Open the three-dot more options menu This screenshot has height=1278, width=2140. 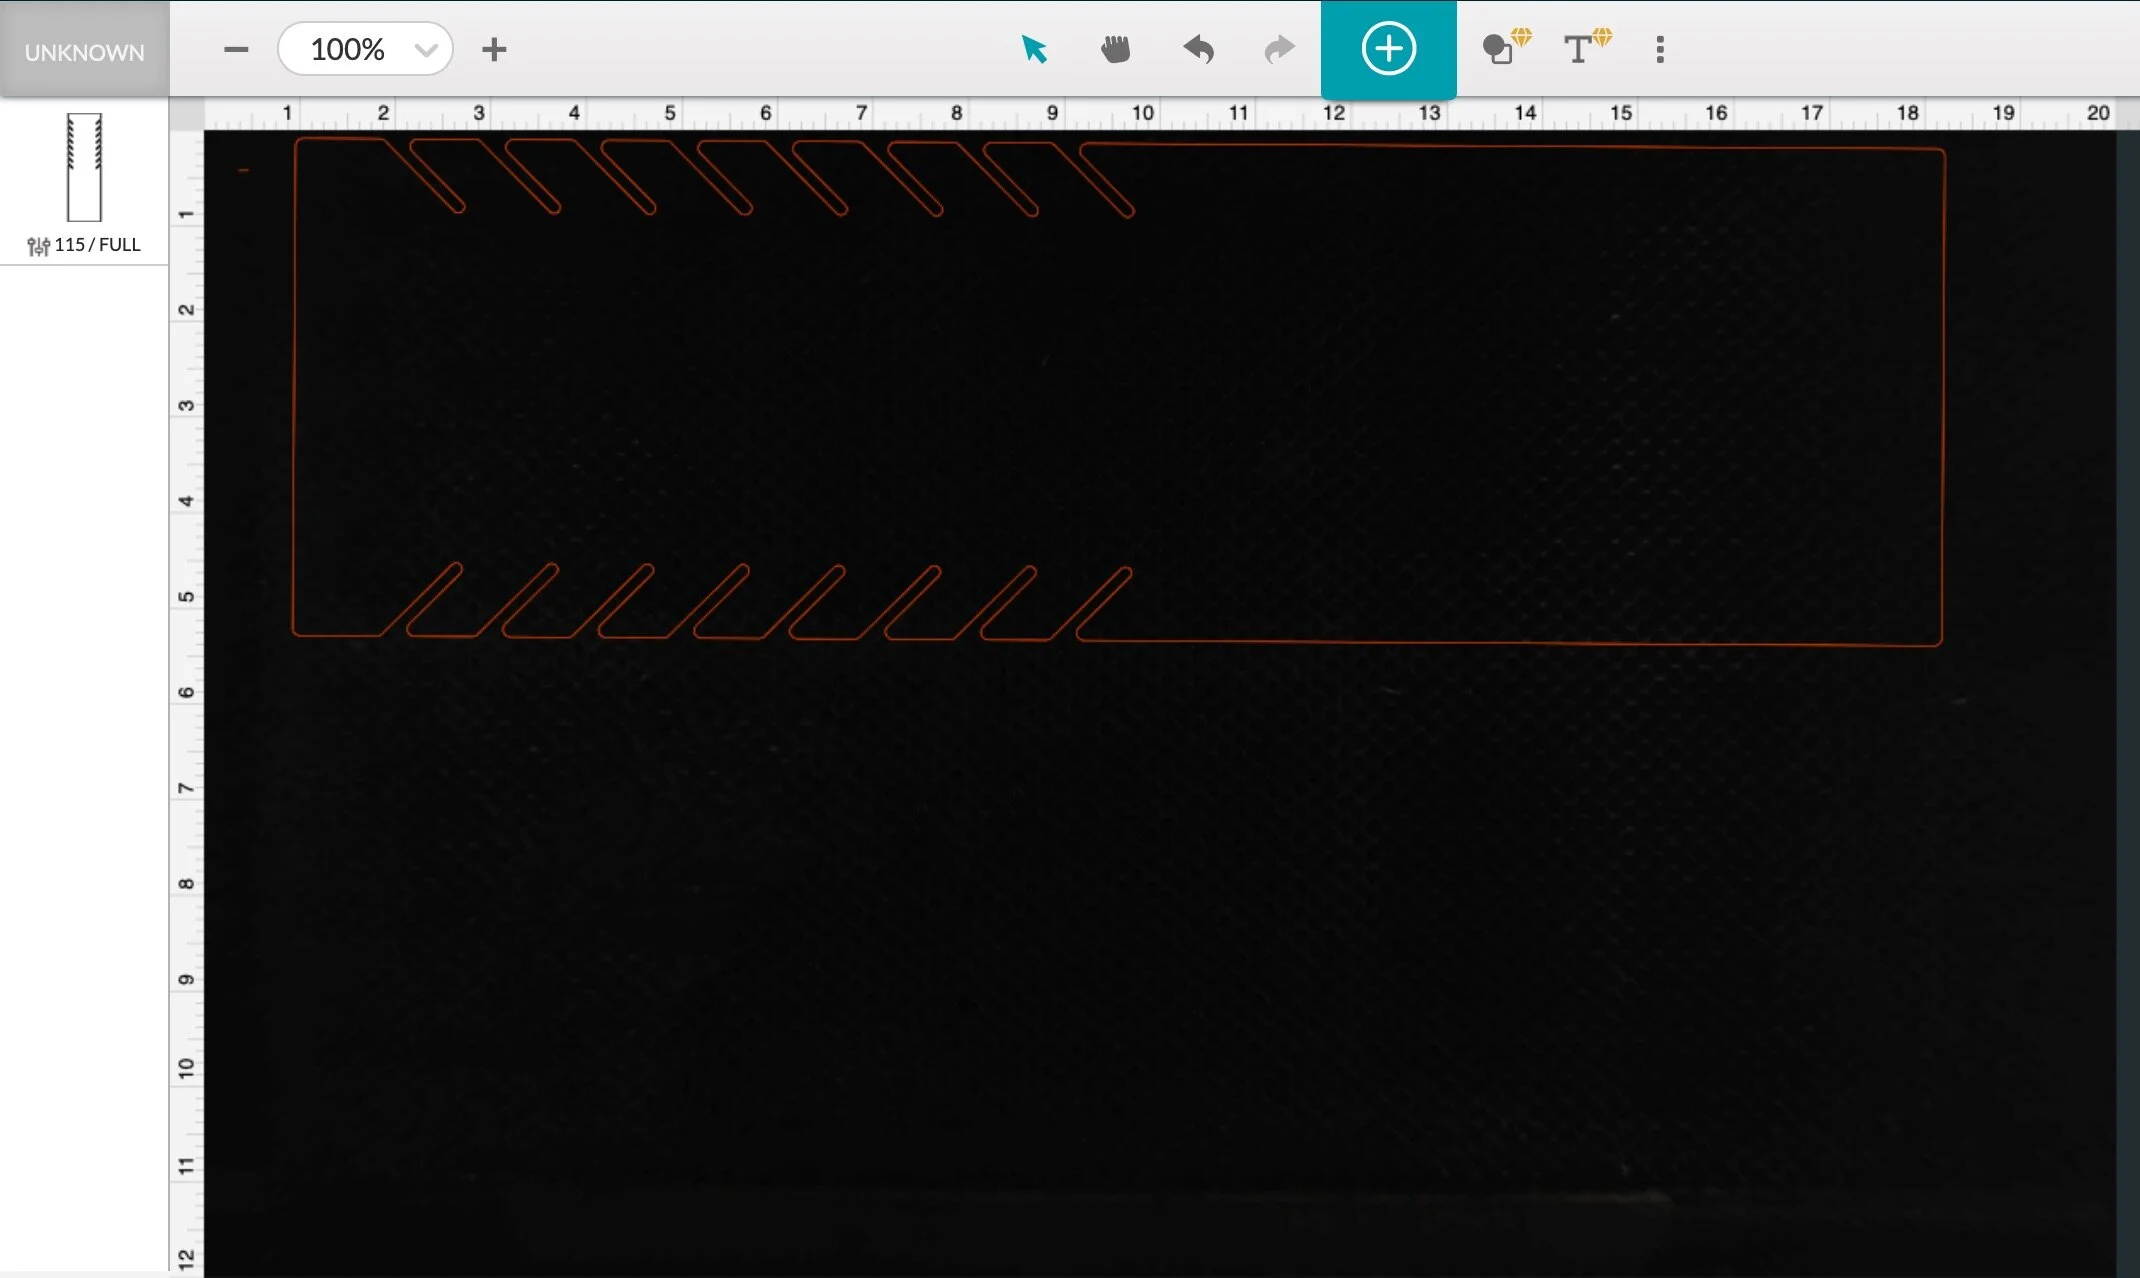(1660, 49)
